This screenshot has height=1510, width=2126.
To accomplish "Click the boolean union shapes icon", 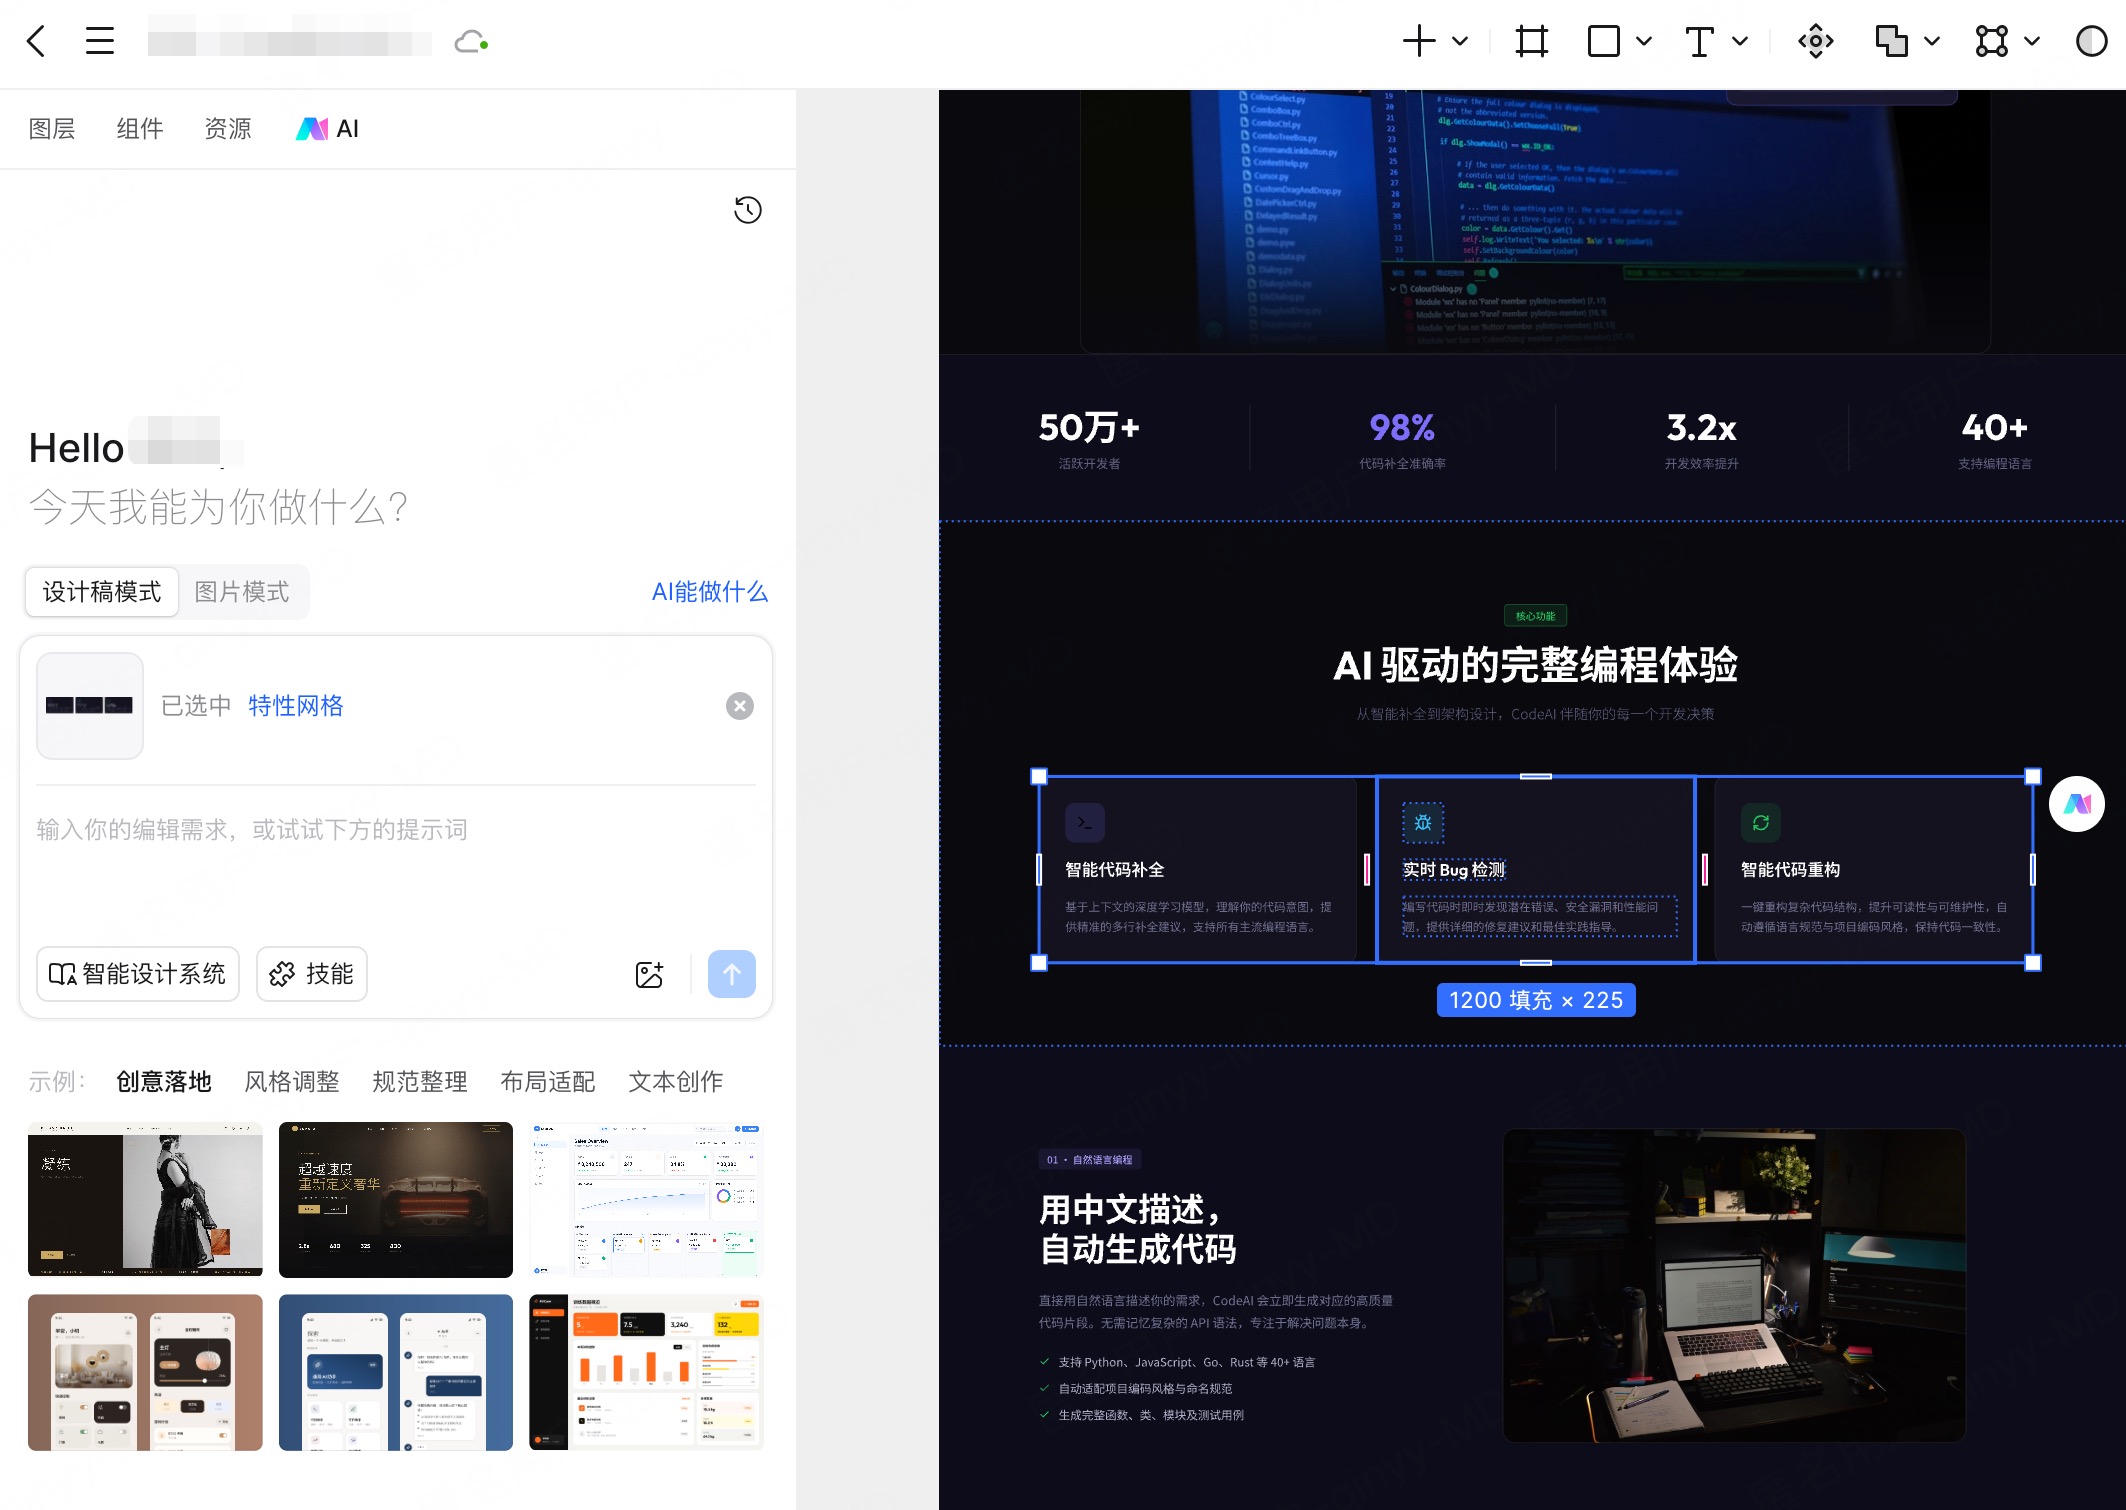I will pos(1891,41).
